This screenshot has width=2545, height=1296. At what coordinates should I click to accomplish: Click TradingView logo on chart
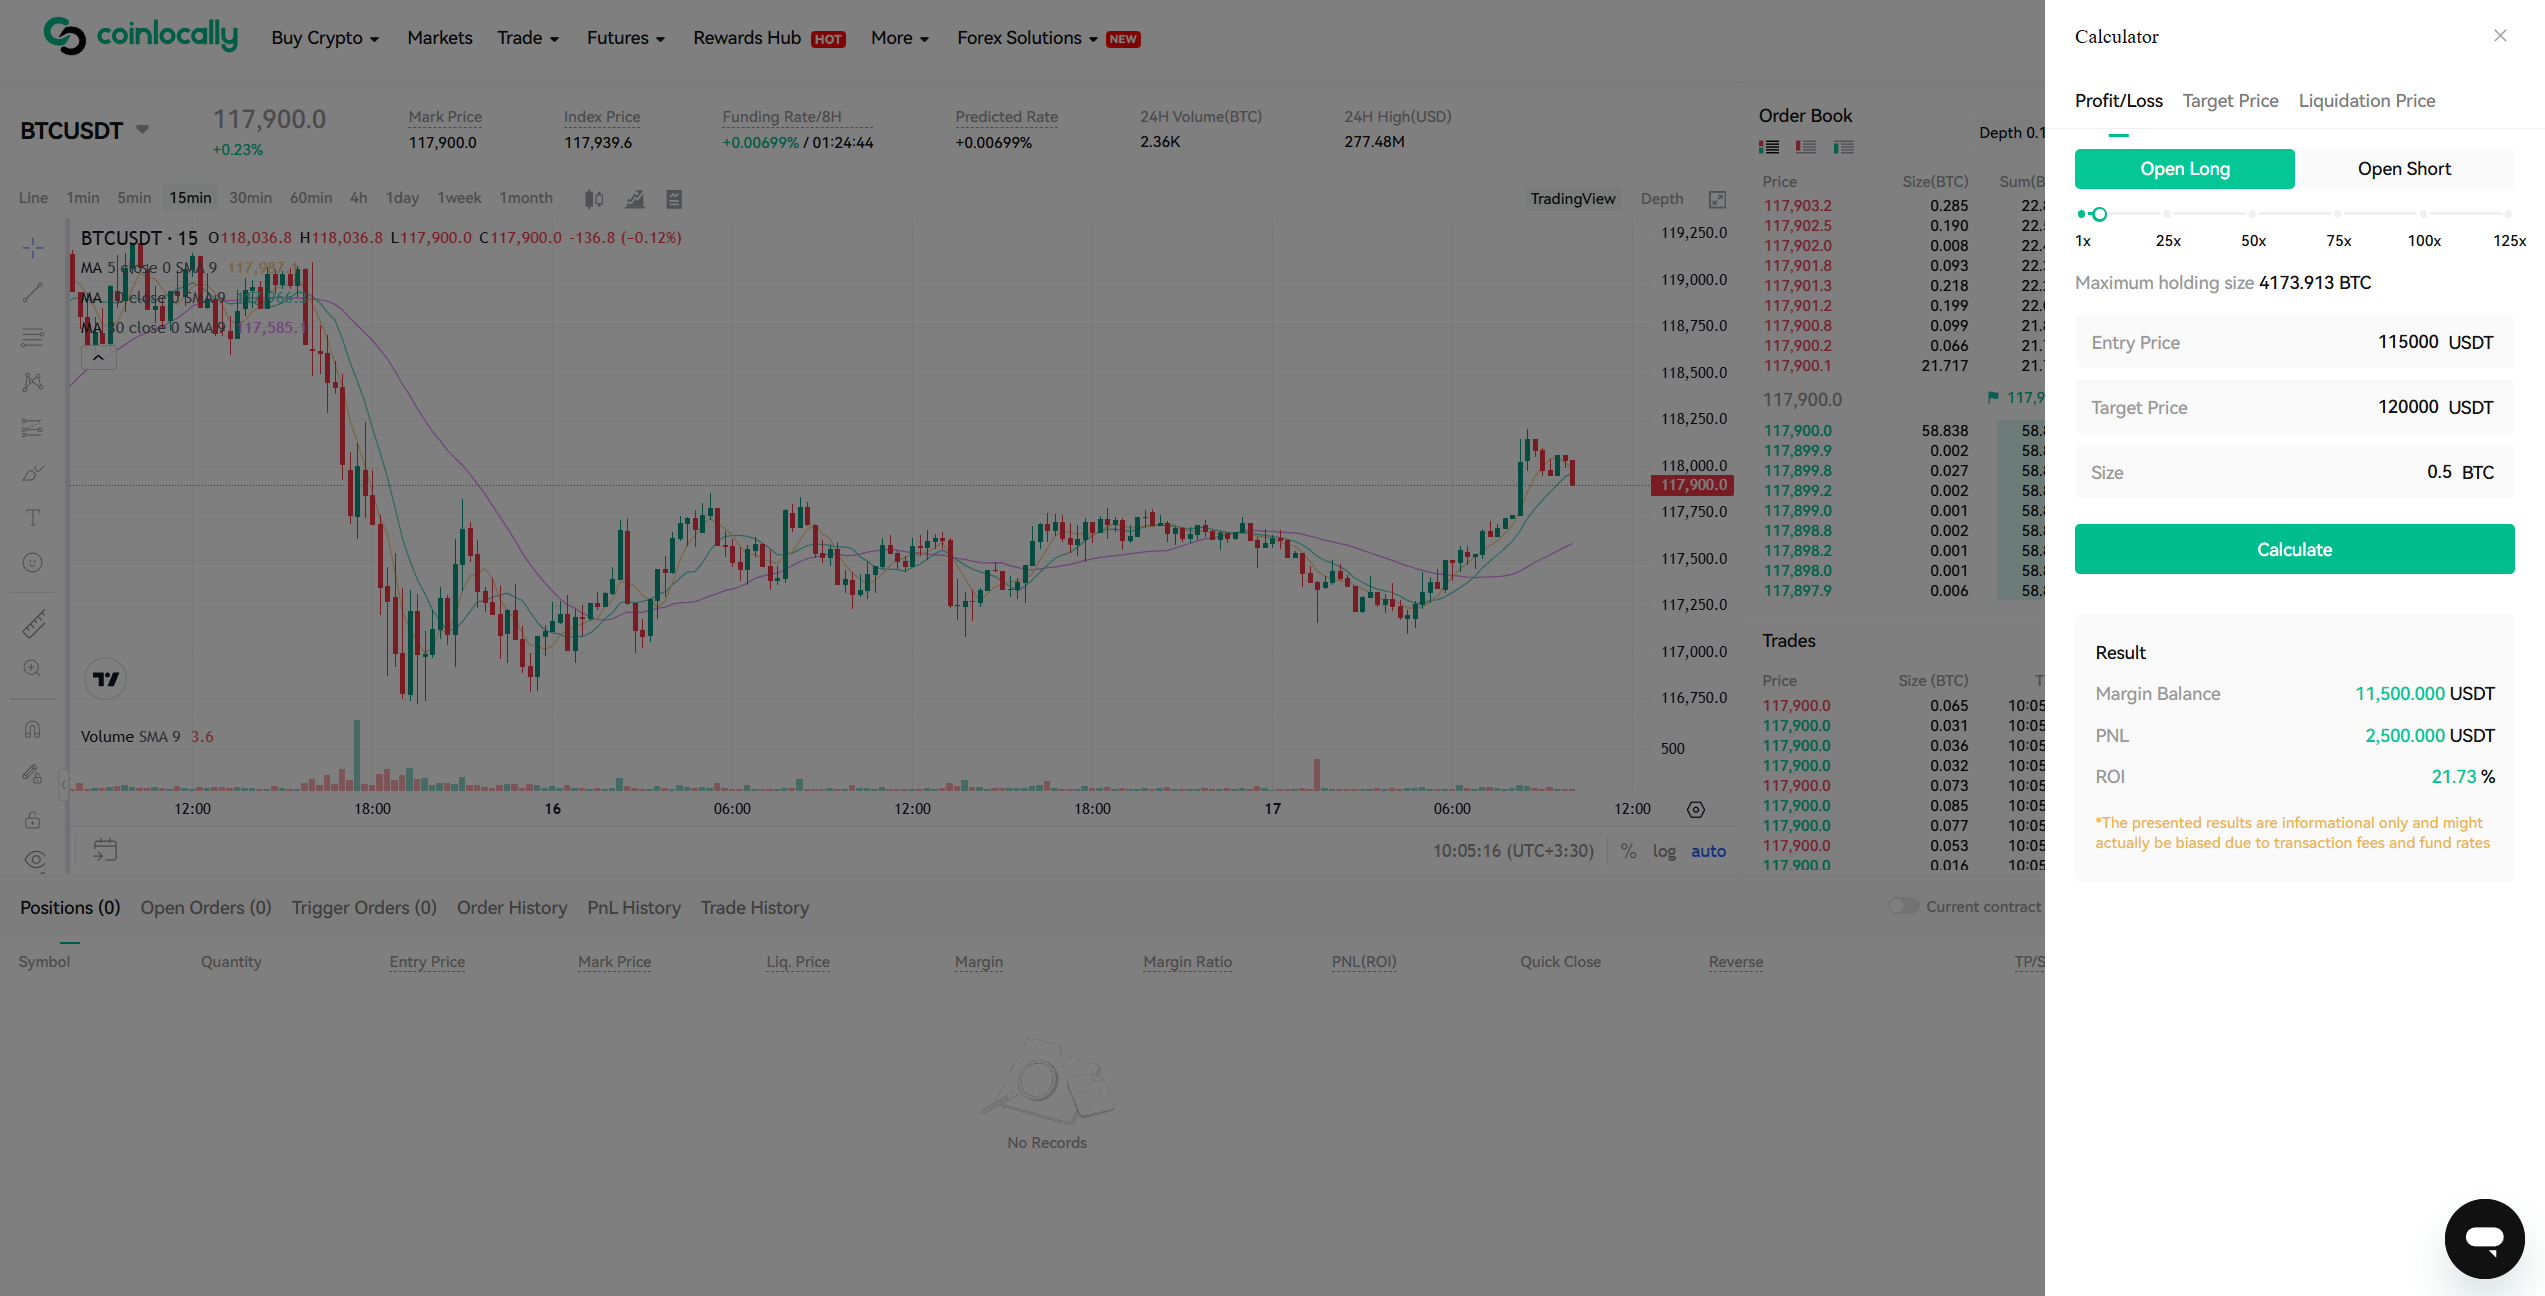(106, 679)
